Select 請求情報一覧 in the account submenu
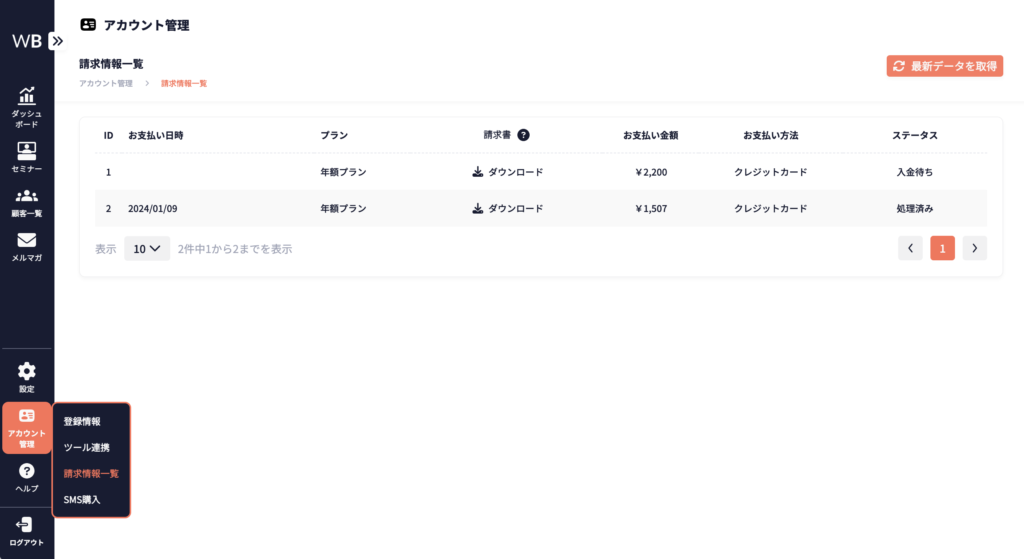1024x559 pixels. coord(91,473)
